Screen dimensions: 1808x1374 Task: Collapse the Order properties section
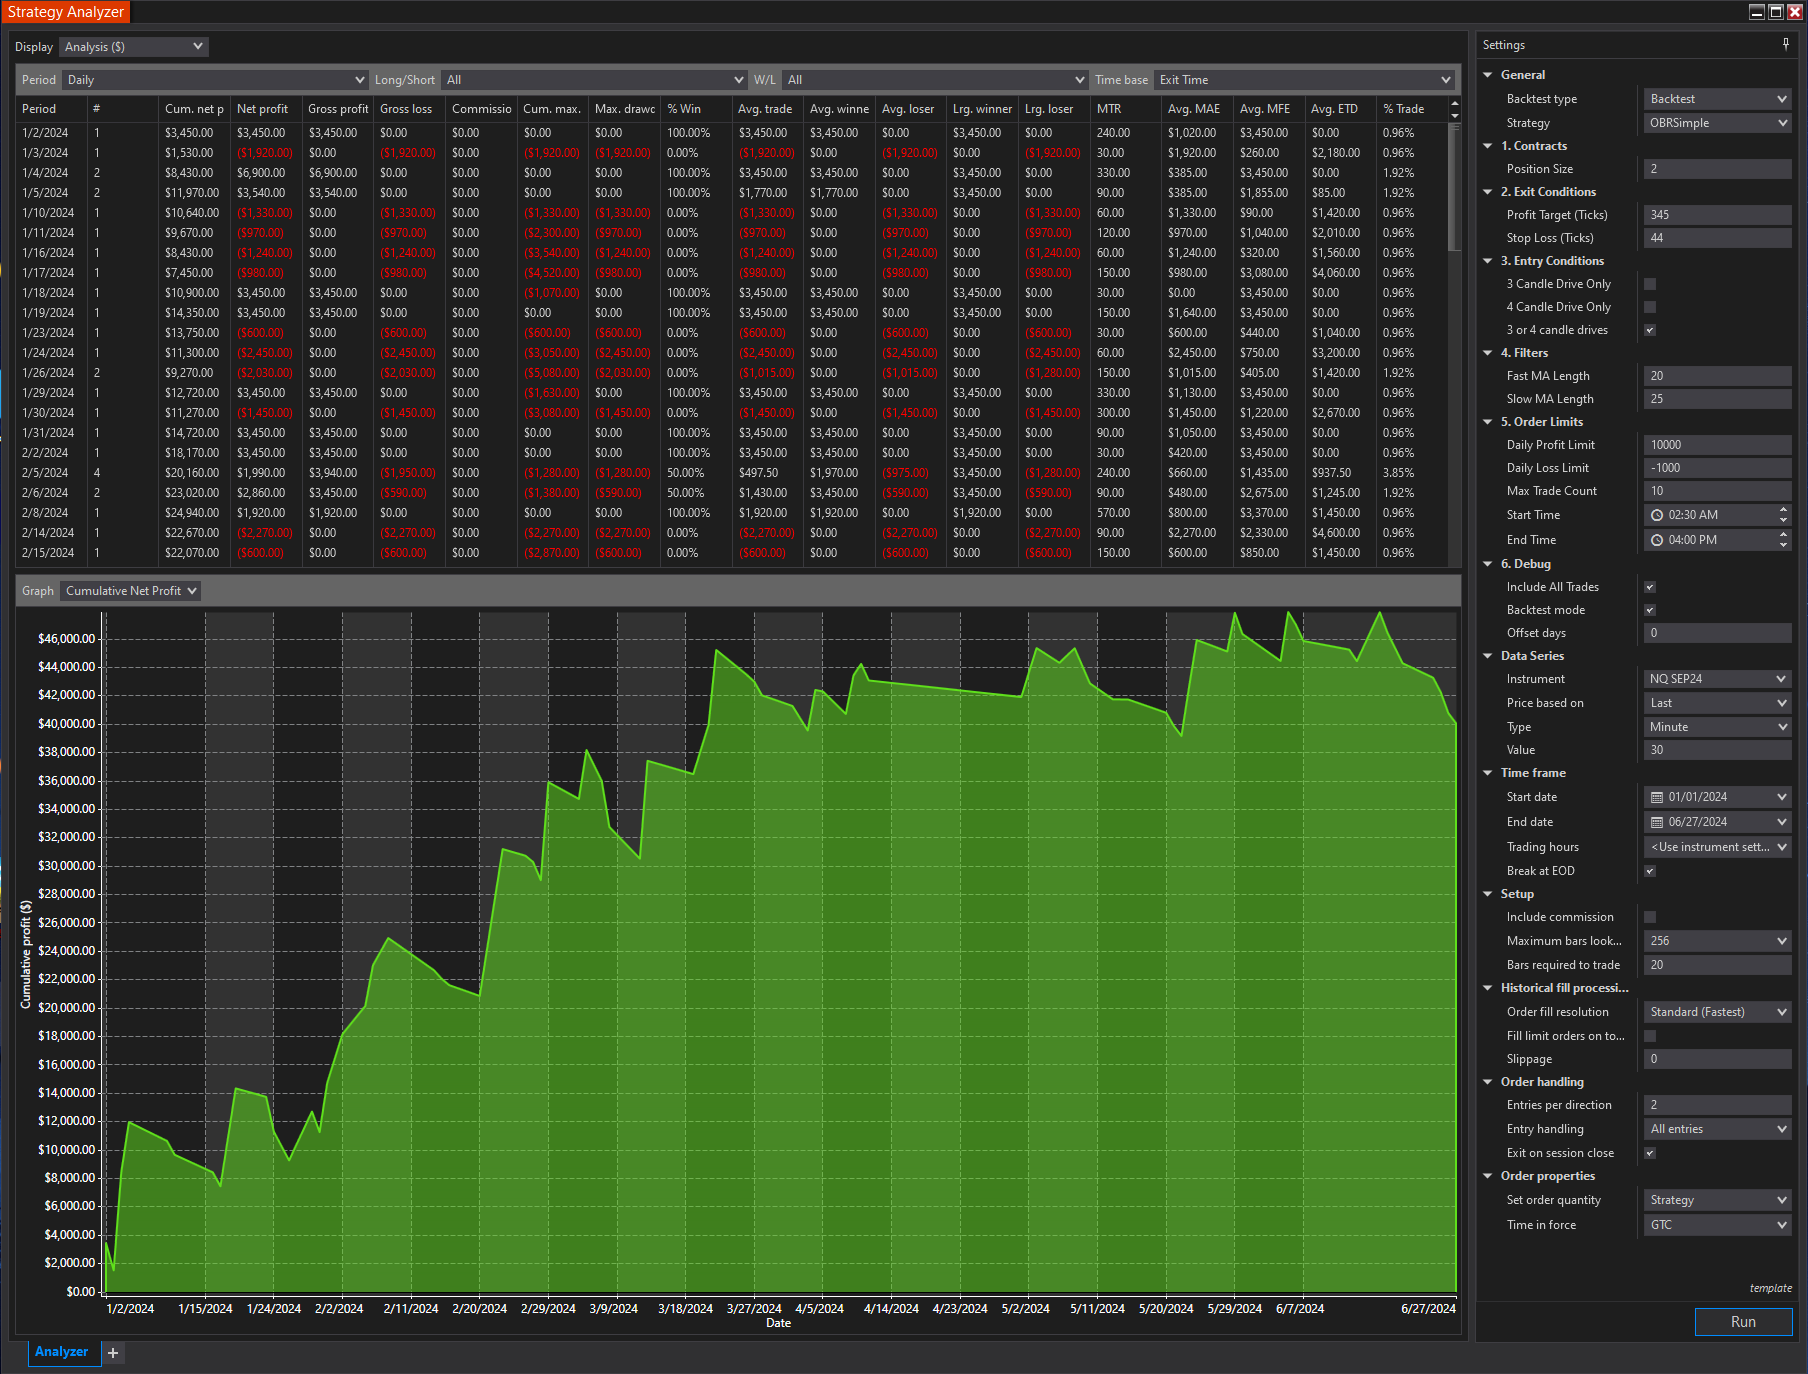coord(1487,1175)
